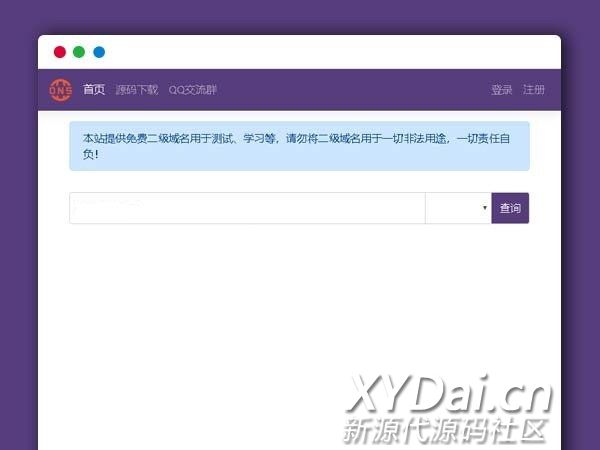The width and height of the screenshot is (600, 450).
Task: Click the blue dot in title bar
Action: pos(99,52)
